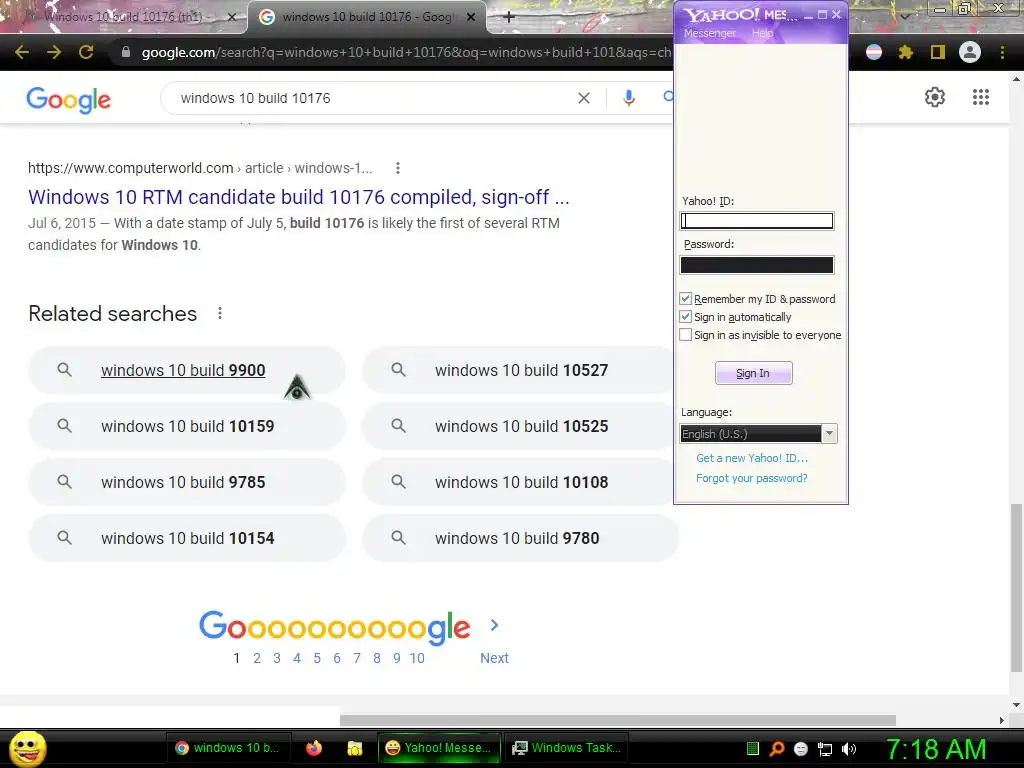Screen dimensions: 1024x768
Task: Search related windows 10 build 9900
Action: click(x=187, y=370)
